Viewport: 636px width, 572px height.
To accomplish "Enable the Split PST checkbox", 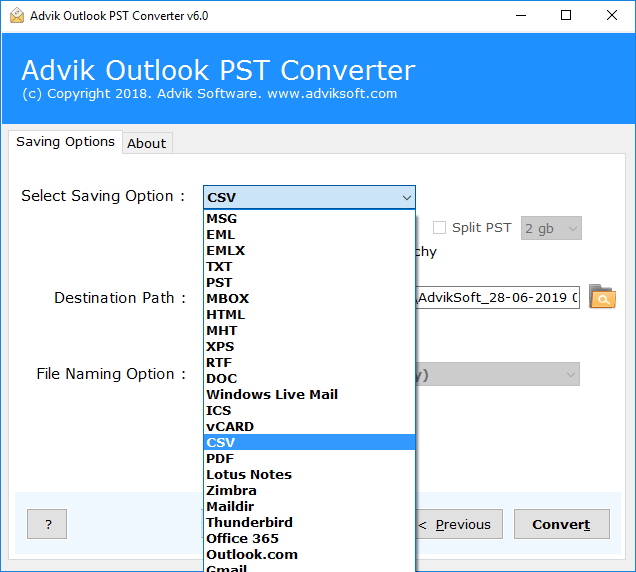I will pos(439,227).
